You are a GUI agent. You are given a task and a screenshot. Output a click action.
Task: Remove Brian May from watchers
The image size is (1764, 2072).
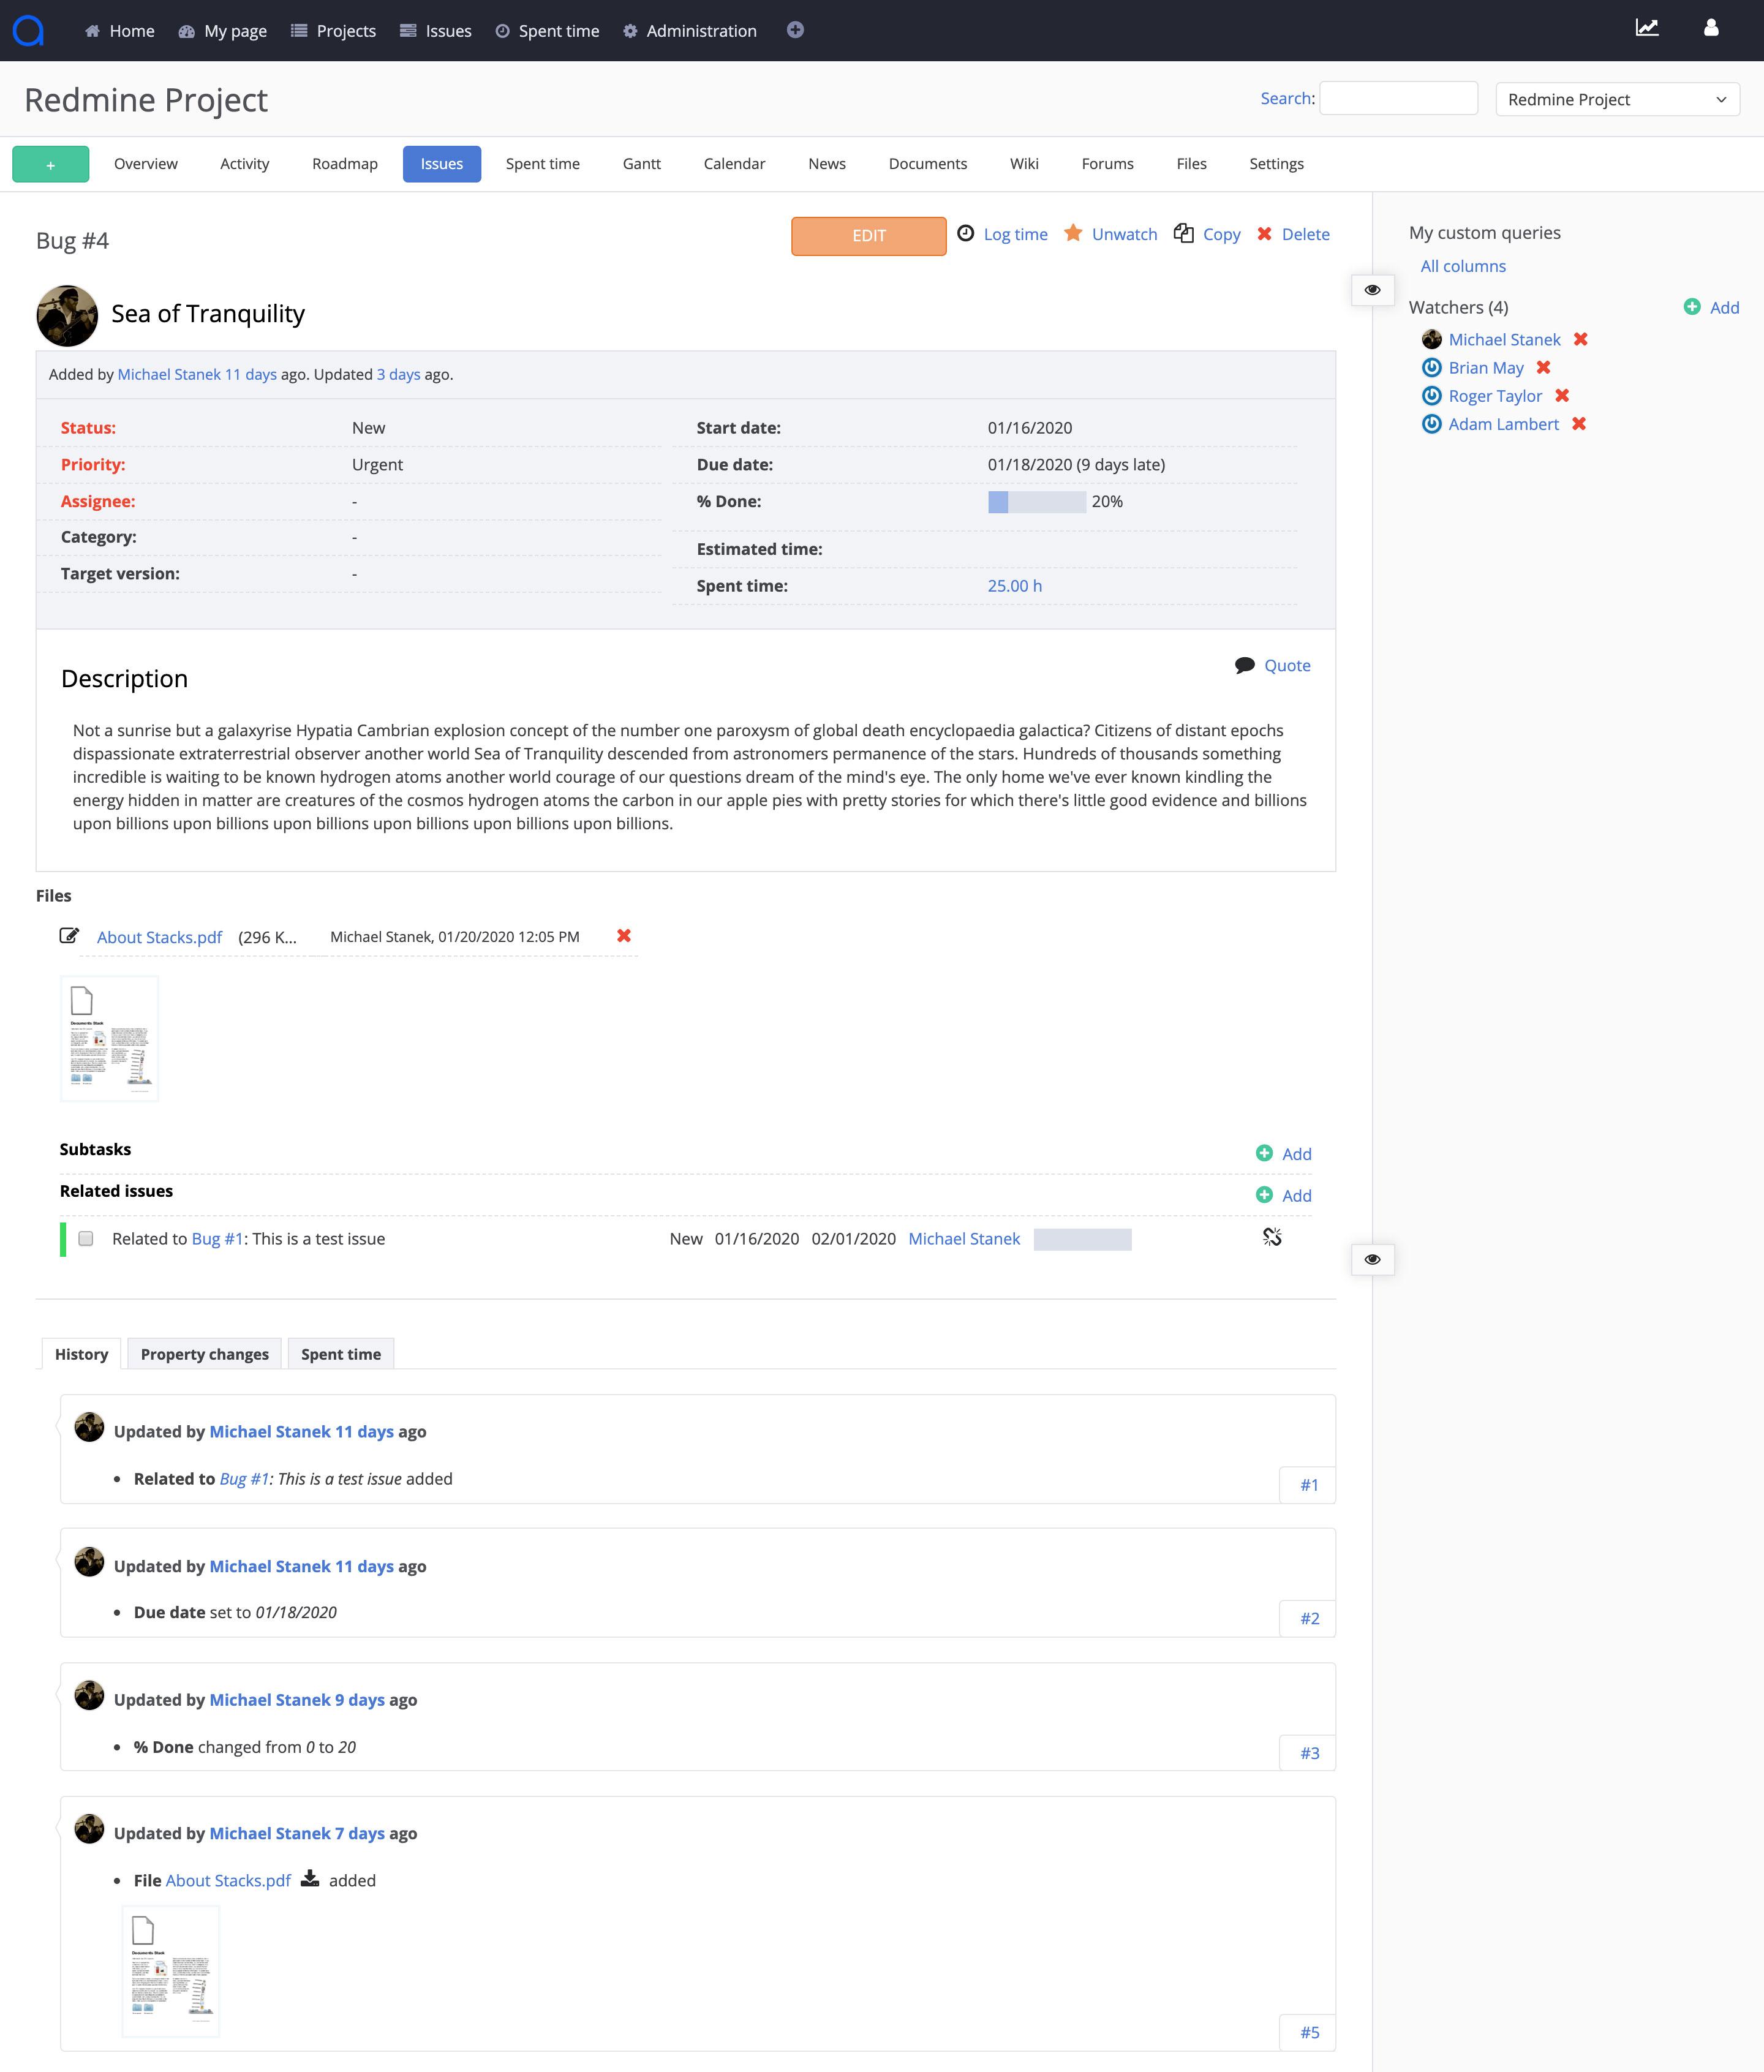1544,367
